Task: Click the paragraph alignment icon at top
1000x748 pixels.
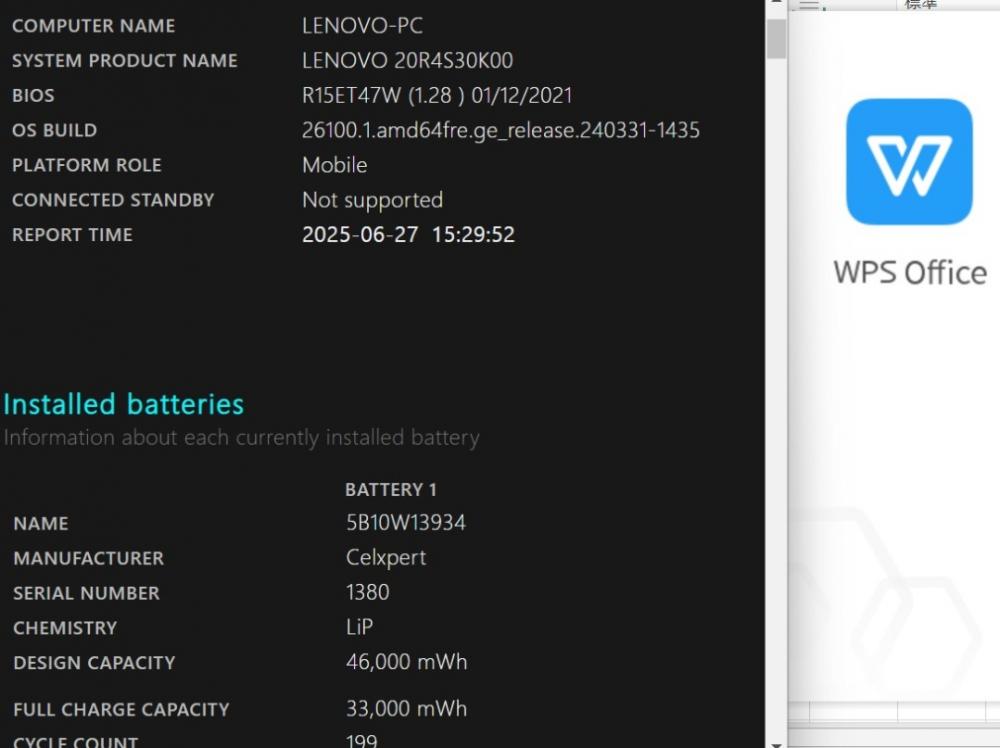Action: (810, 4)
